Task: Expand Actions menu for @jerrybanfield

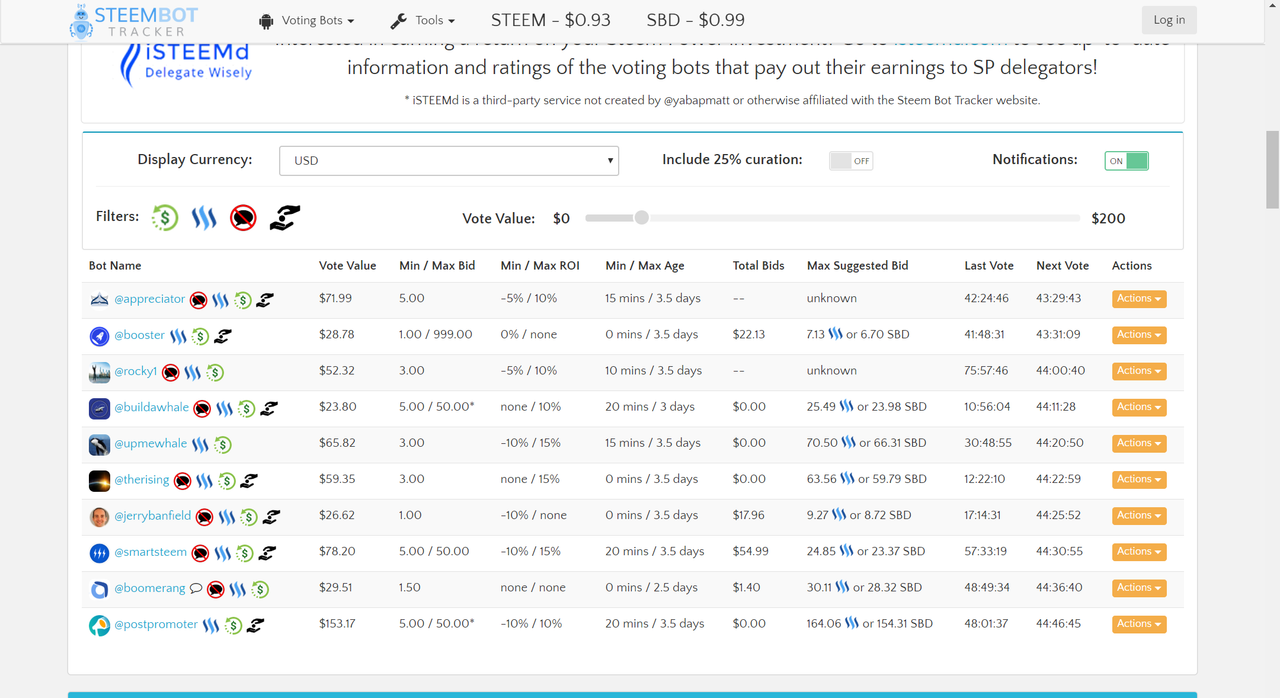Action: [x=1139, y=515]
